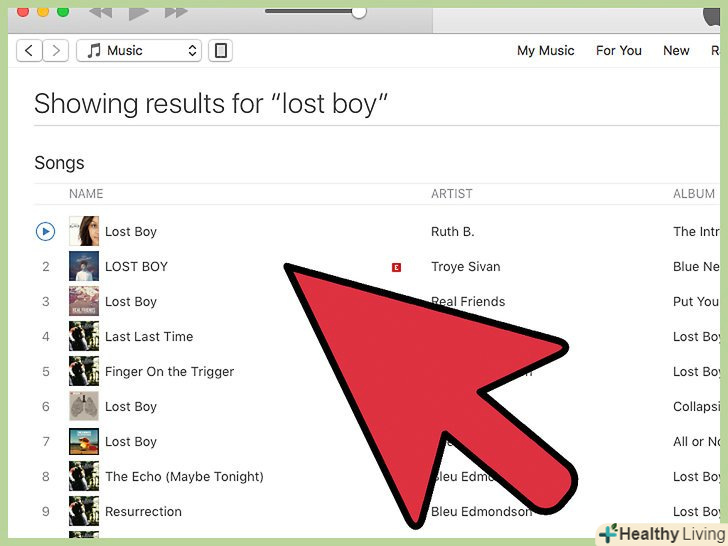
Task: Click the Real Friends Lost Boy album artwork
Action: pos(84,301)
